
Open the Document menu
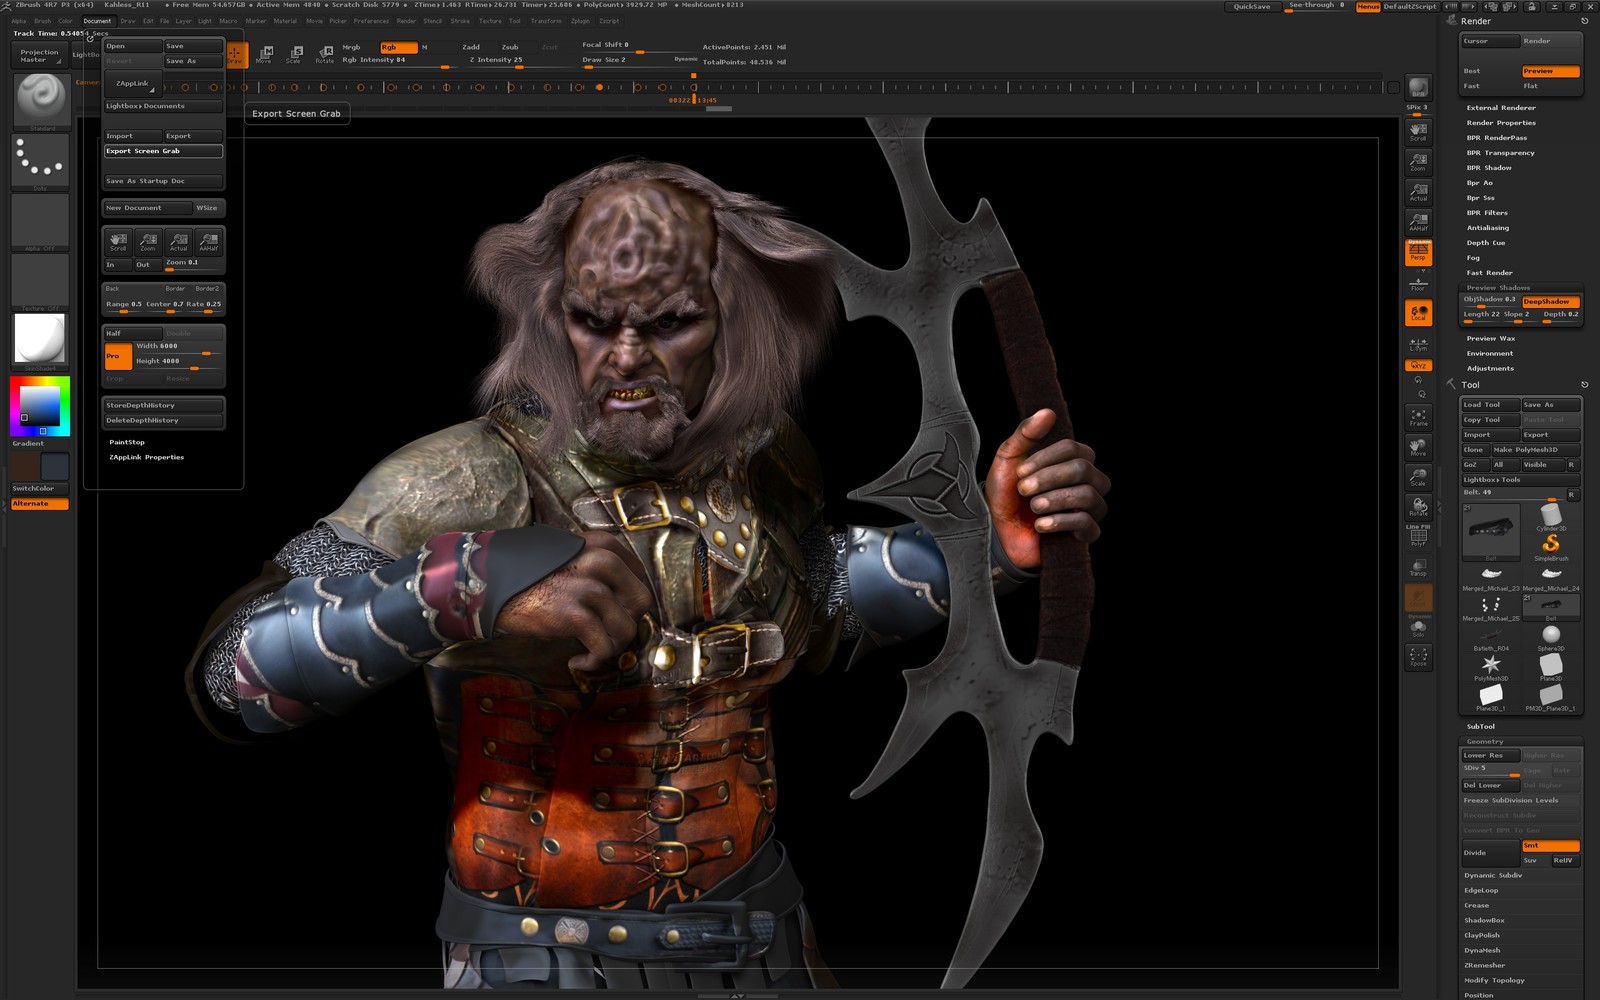97,21
